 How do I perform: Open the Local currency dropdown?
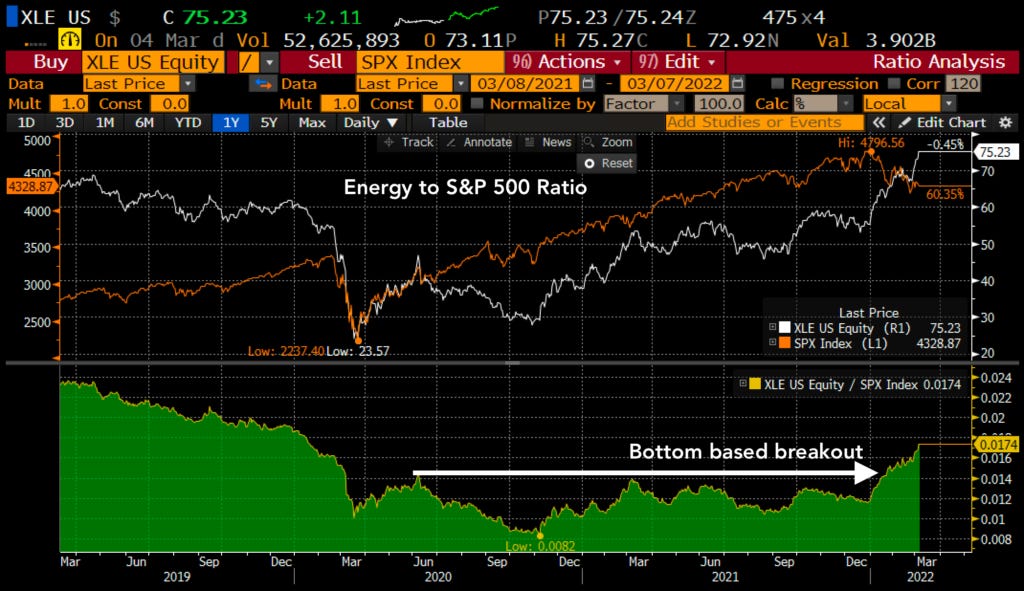pos(949,103)
